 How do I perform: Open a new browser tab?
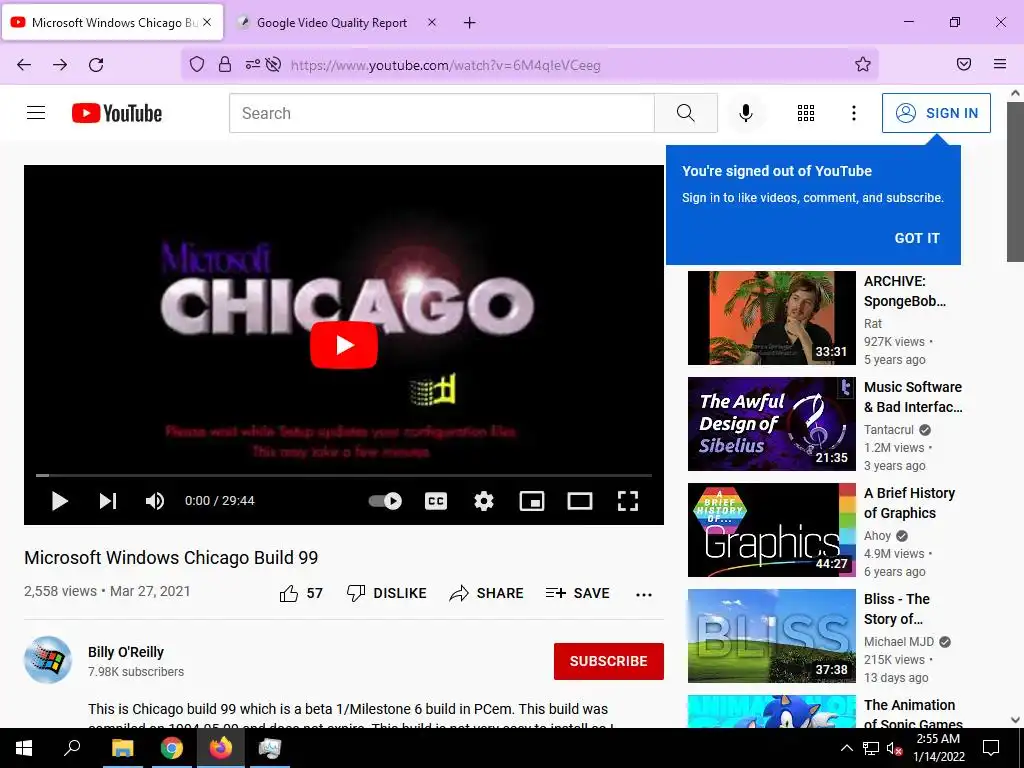[x=470, y=23]
